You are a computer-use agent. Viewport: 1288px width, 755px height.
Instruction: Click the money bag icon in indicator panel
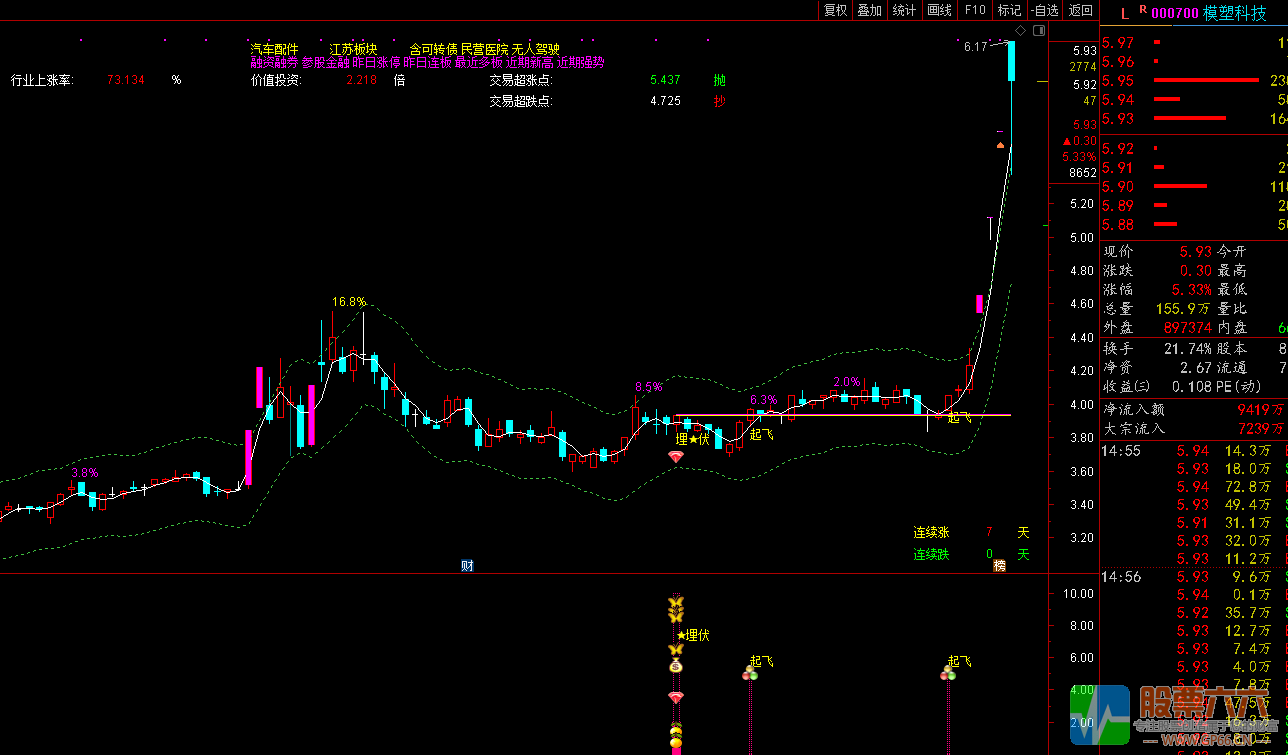[676, 666]
